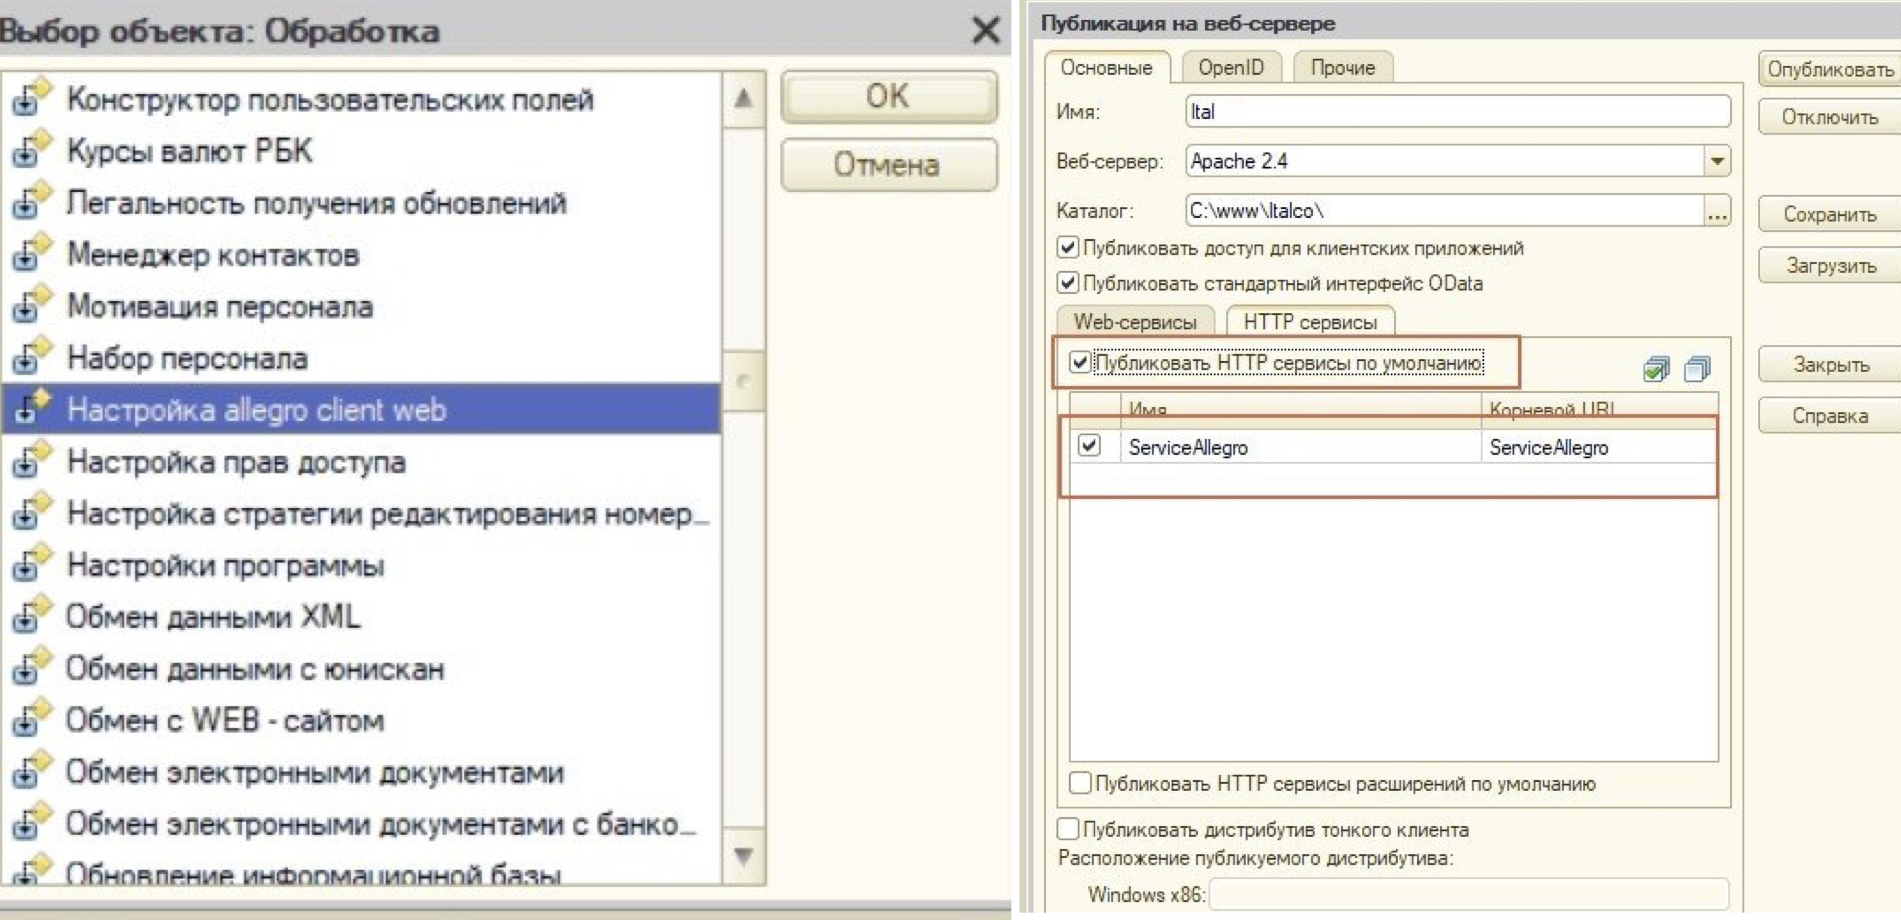The height and width of the screenshot is (920, 1901).
Task: Switch to the Основные tab
Action: (x=1106, y=68)
